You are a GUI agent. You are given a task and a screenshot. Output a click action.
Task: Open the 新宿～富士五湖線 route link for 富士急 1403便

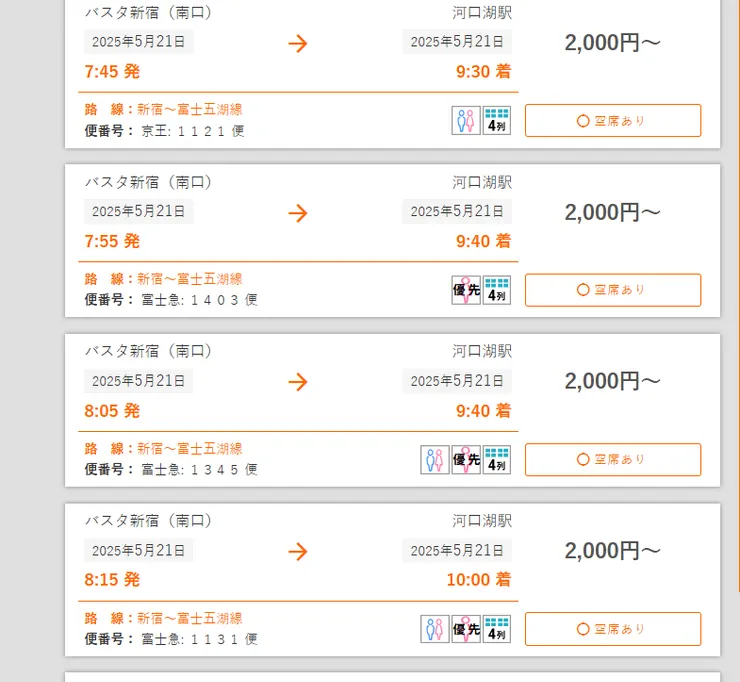coord(190,279)
